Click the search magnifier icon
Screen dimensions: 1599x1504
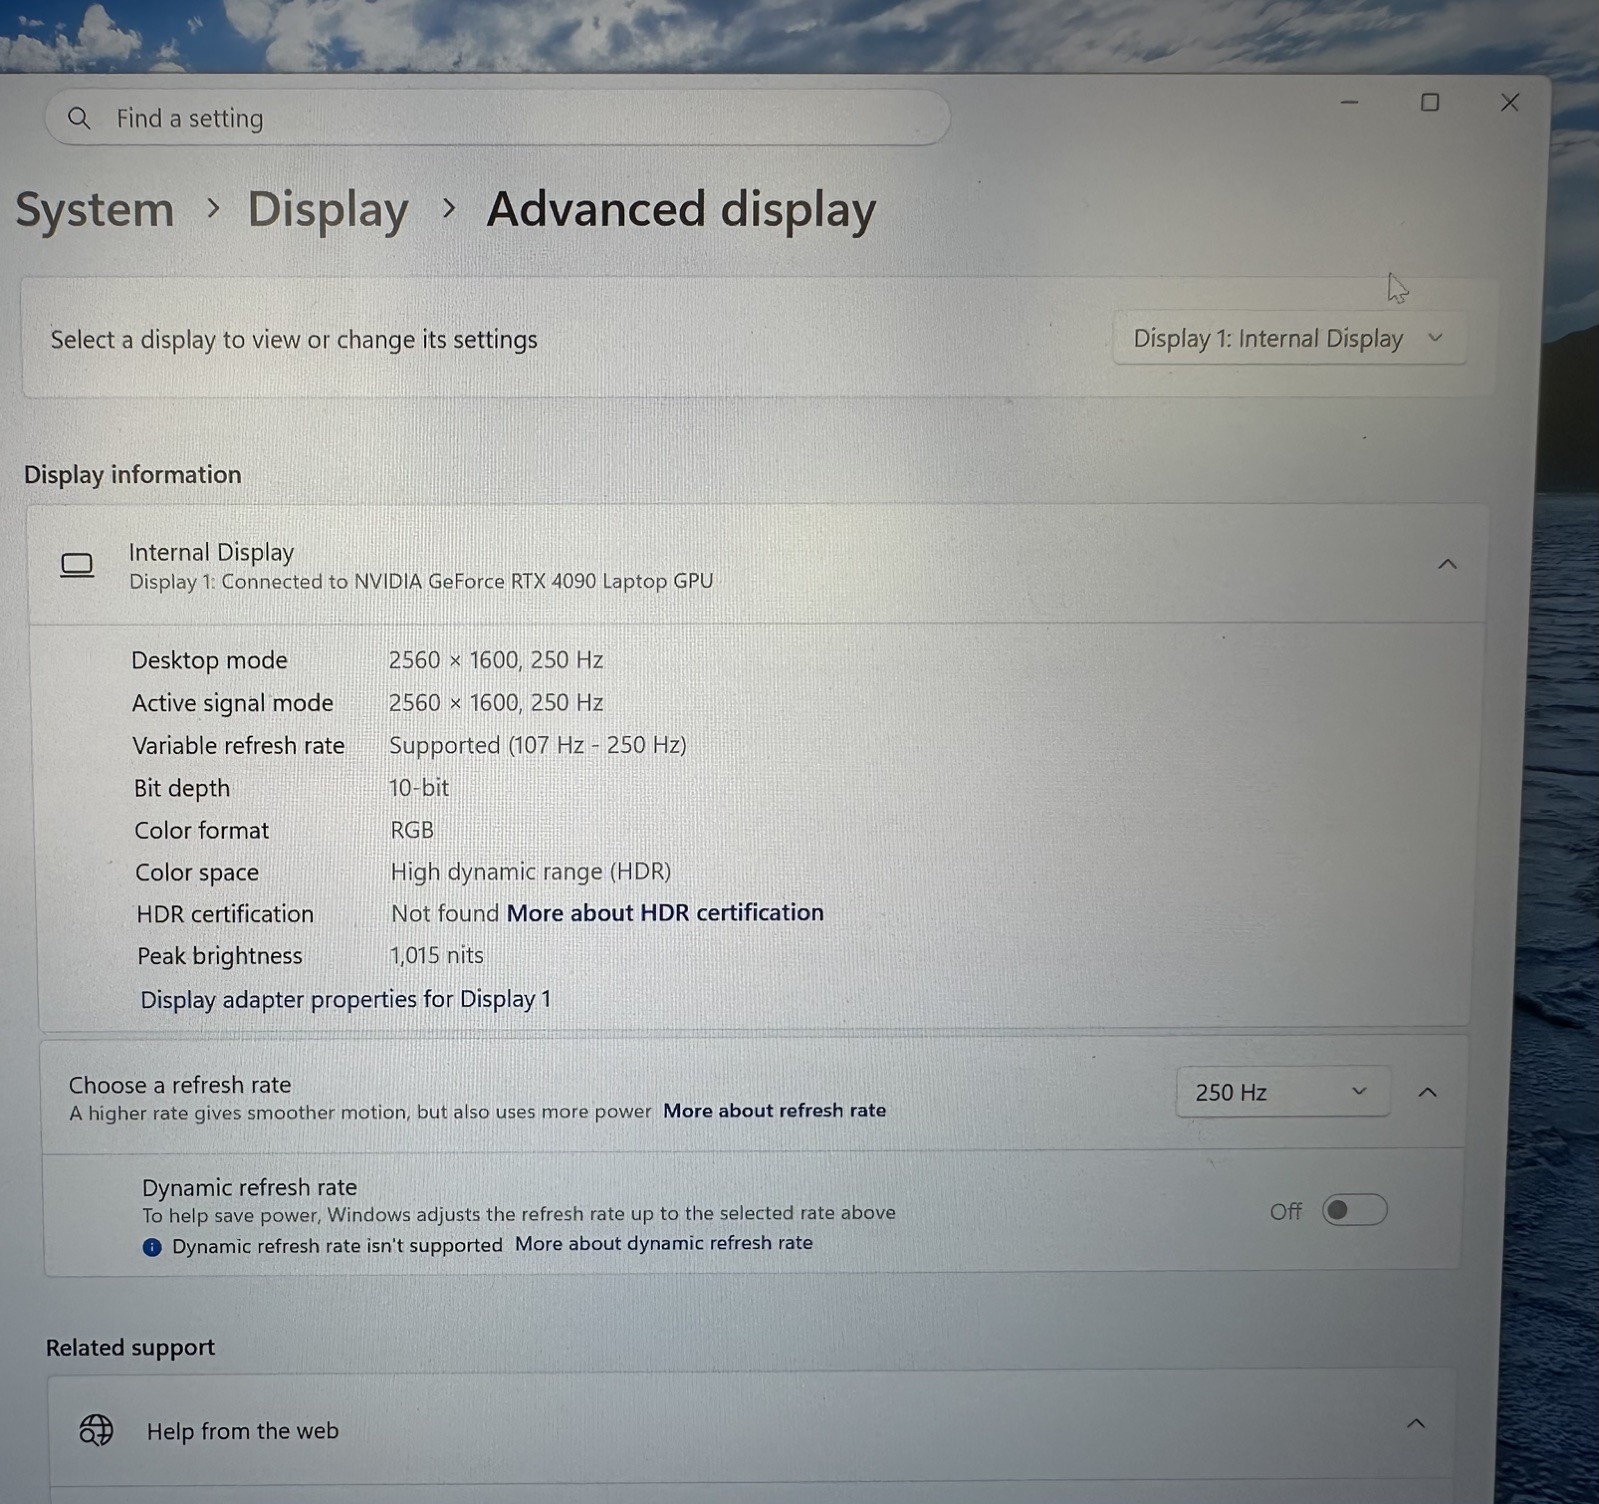pyautogui.click(x=79, y=118)
